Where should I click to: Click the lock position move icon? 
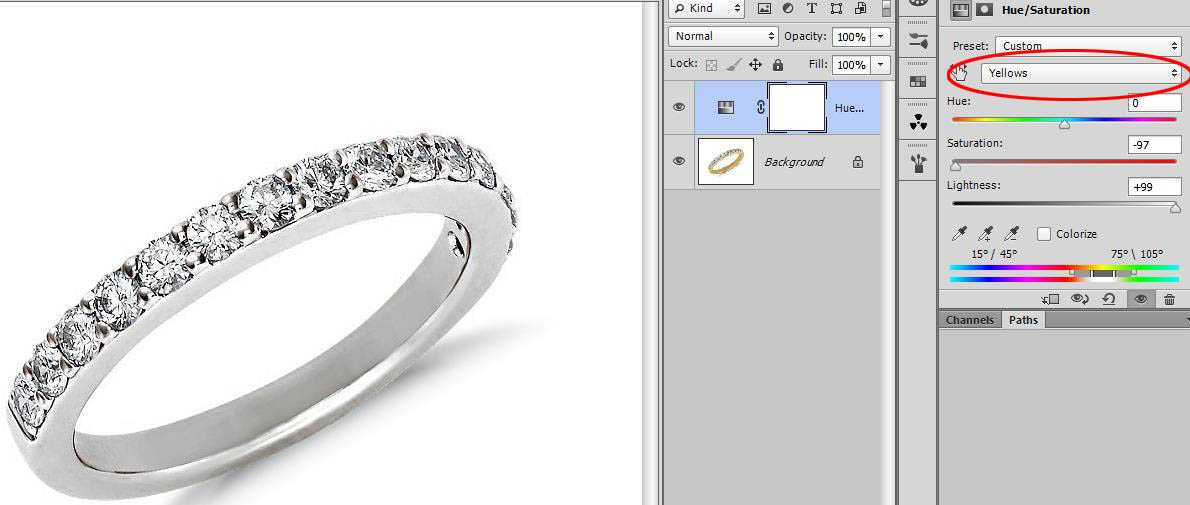click(x=755, y=64)
